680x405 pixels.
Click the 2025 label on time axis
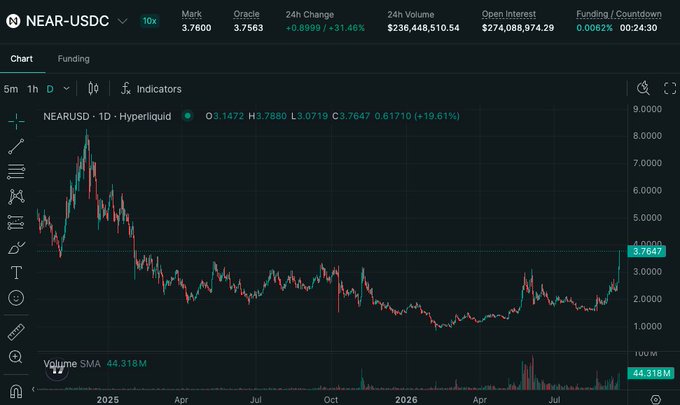pos(108,399)
